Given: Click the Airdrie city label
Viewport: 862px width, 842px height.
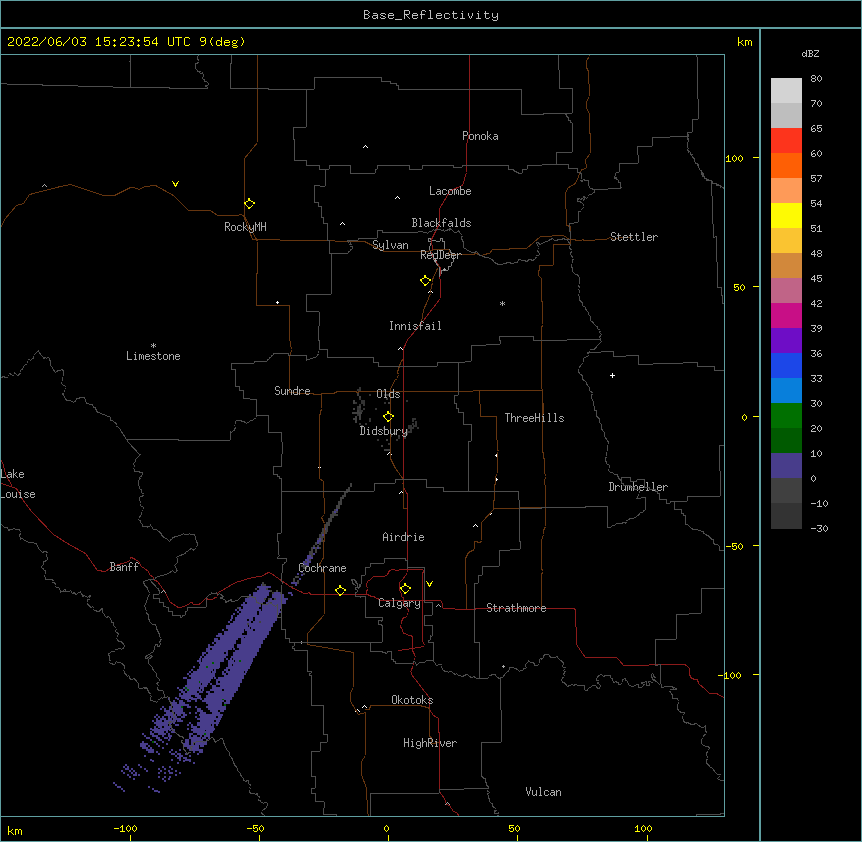Looking at the screenshot, I should pyautogui.click(x=404, y=537).
